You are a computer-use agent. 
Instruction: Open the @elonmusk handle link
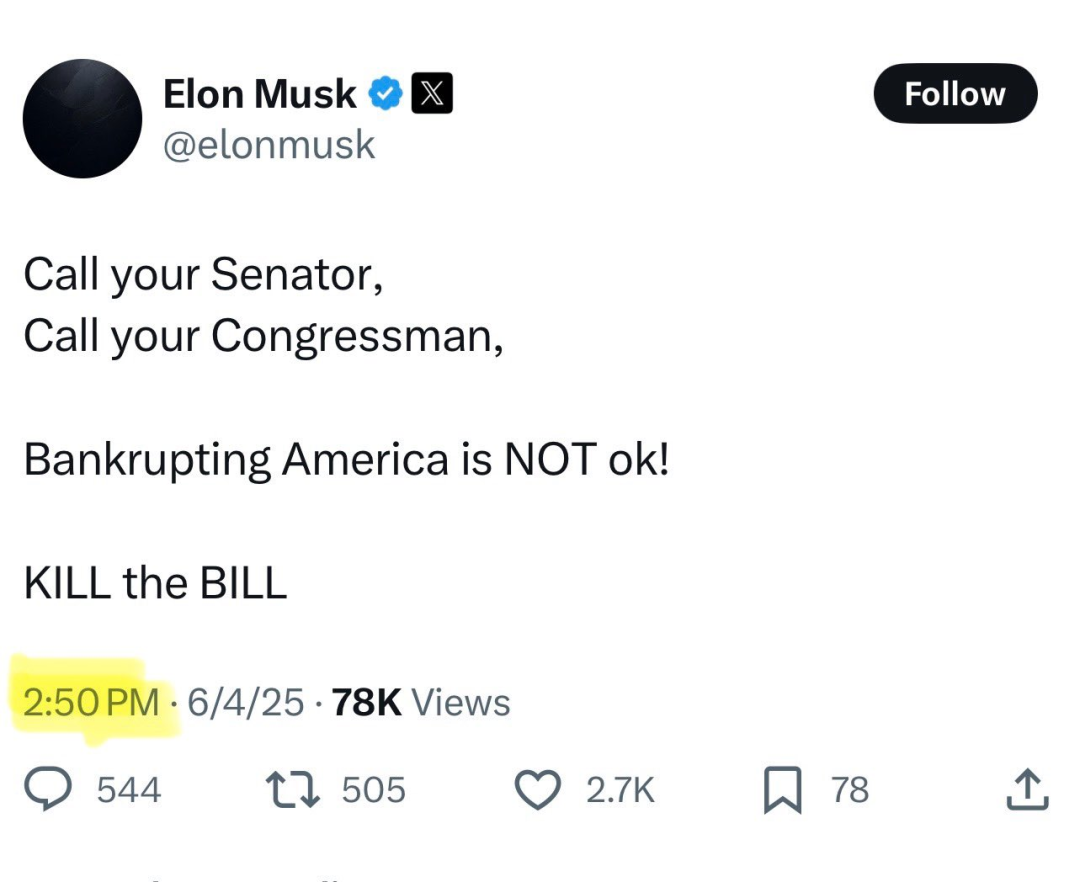(268, 146)
